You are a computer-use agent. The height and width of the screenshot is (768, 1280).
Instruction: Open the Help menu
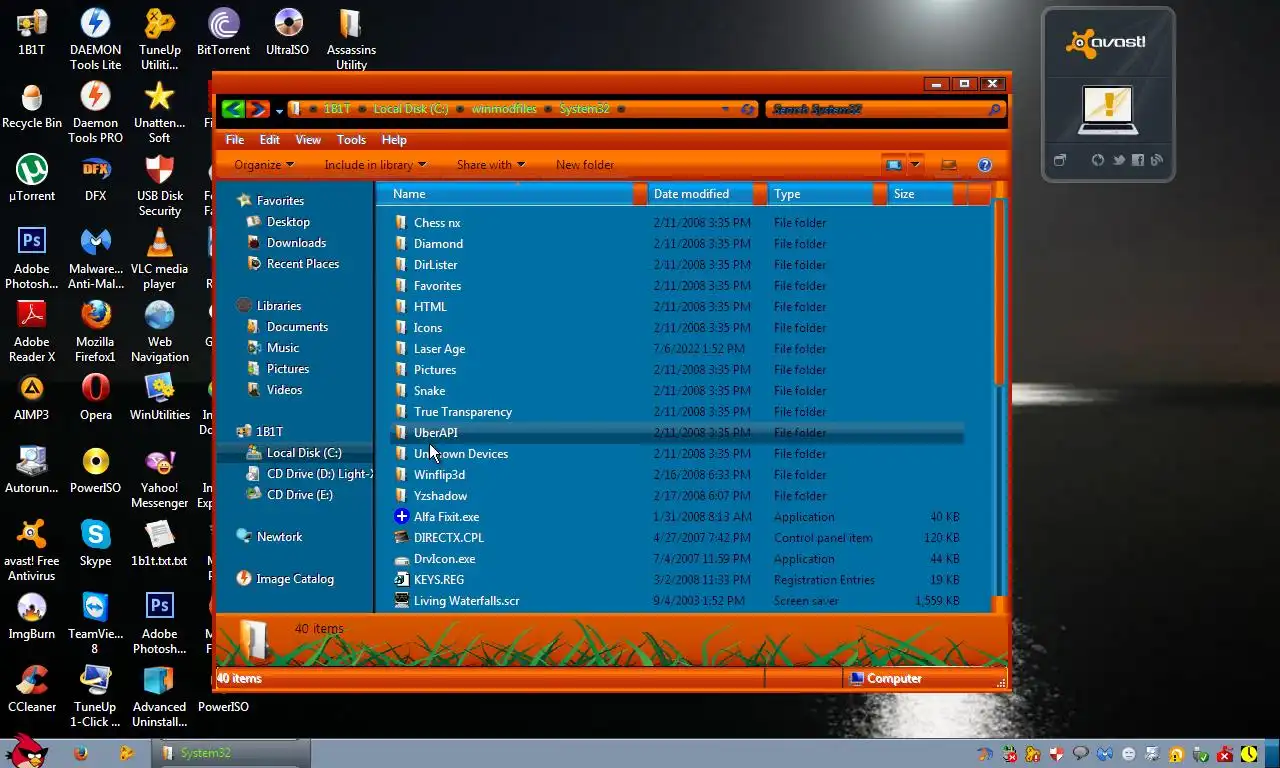[394, 140]
